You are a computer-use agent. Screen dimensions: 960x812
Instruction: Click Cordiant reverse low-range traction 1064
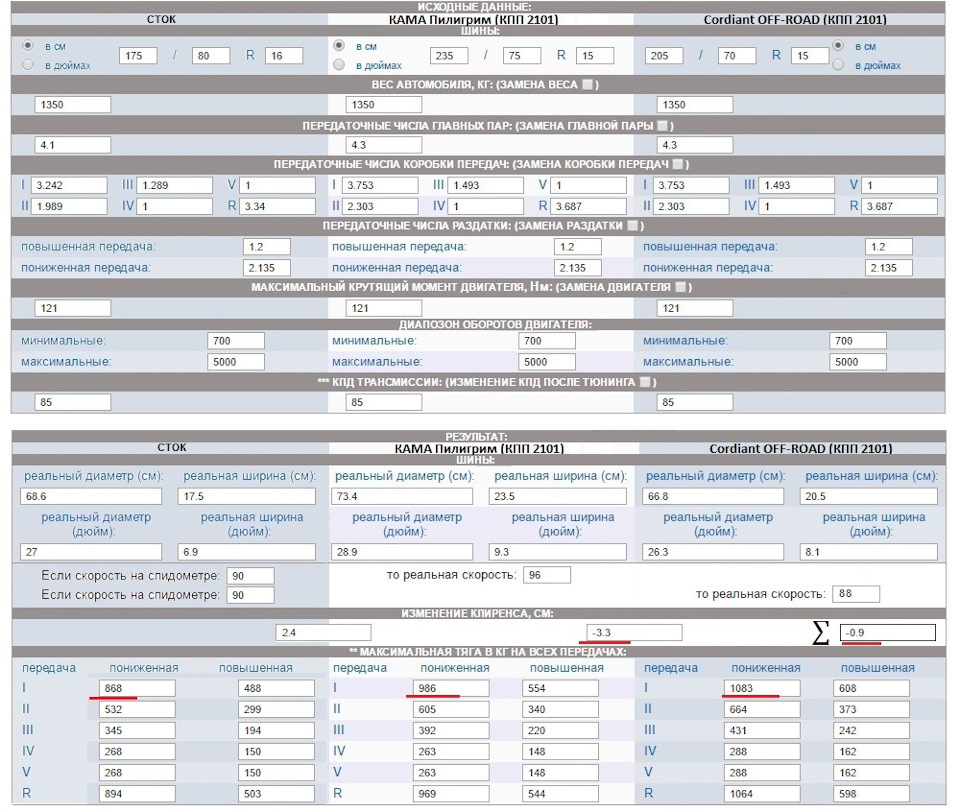click(x=762, y=794)
